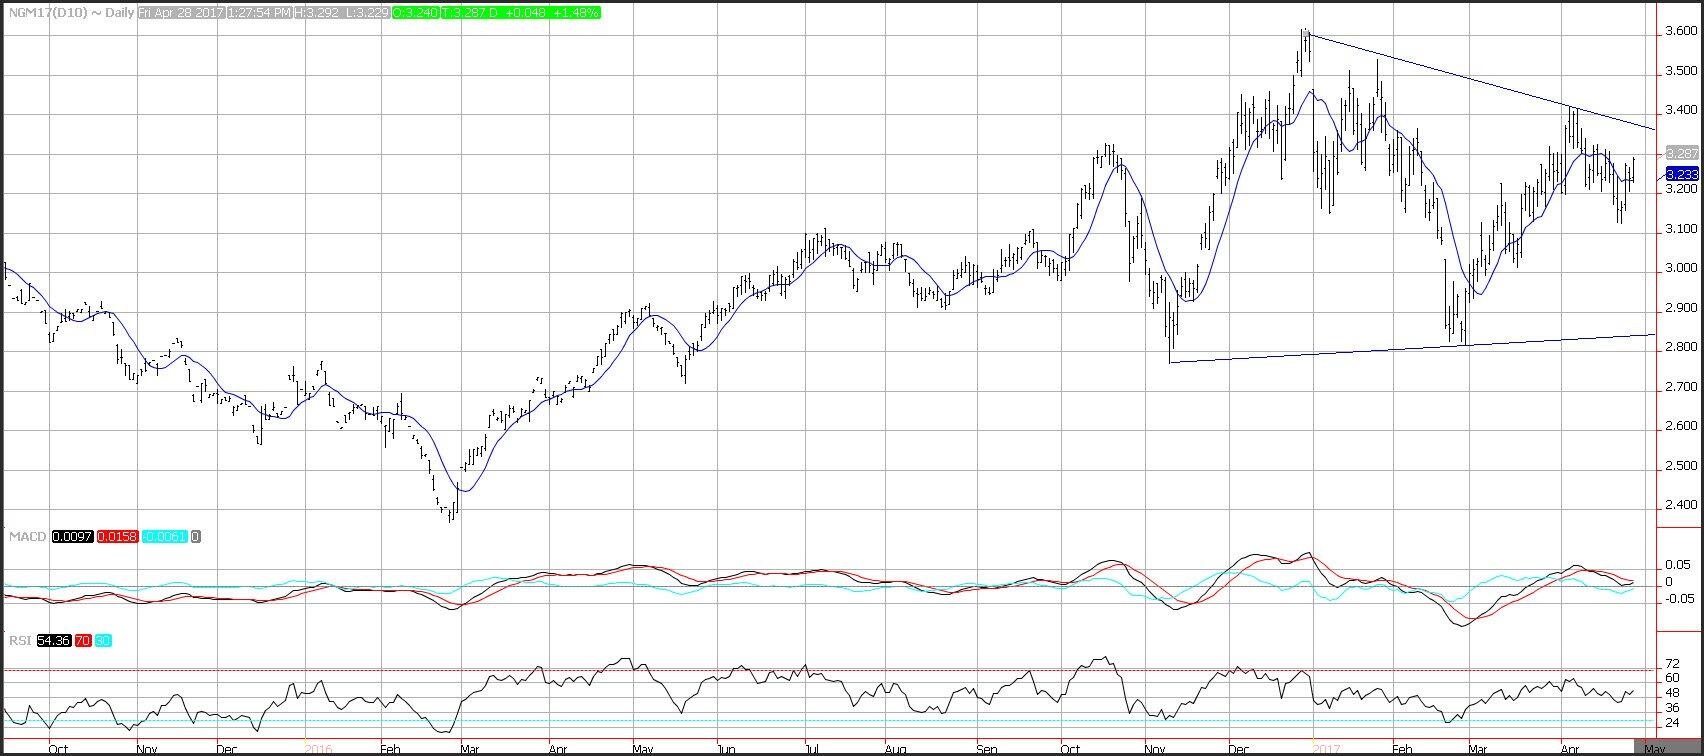Click the 2016 year label on time axis
This screenshot has height=756, width=1704.
318,747
